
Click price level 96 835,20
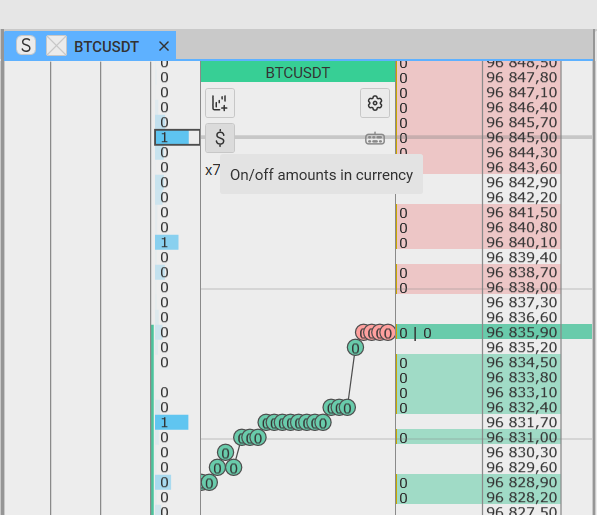[x=522, y=348]
